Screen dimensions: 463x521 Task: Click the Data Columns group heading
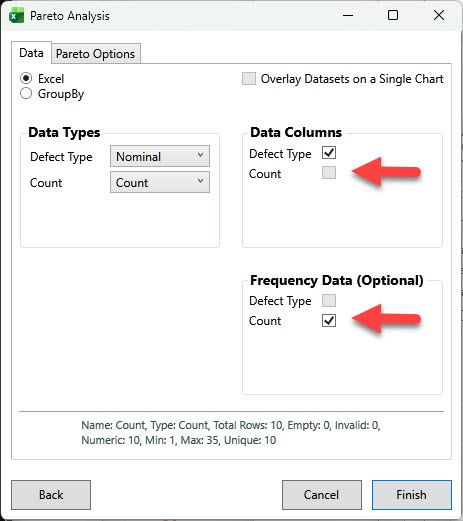click(296, 132)
